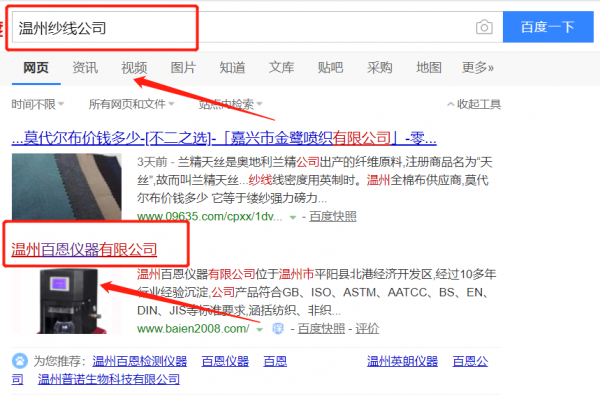Click the 百度一下 search button
This screenshot has width=600, height=396.
[548, 27]
